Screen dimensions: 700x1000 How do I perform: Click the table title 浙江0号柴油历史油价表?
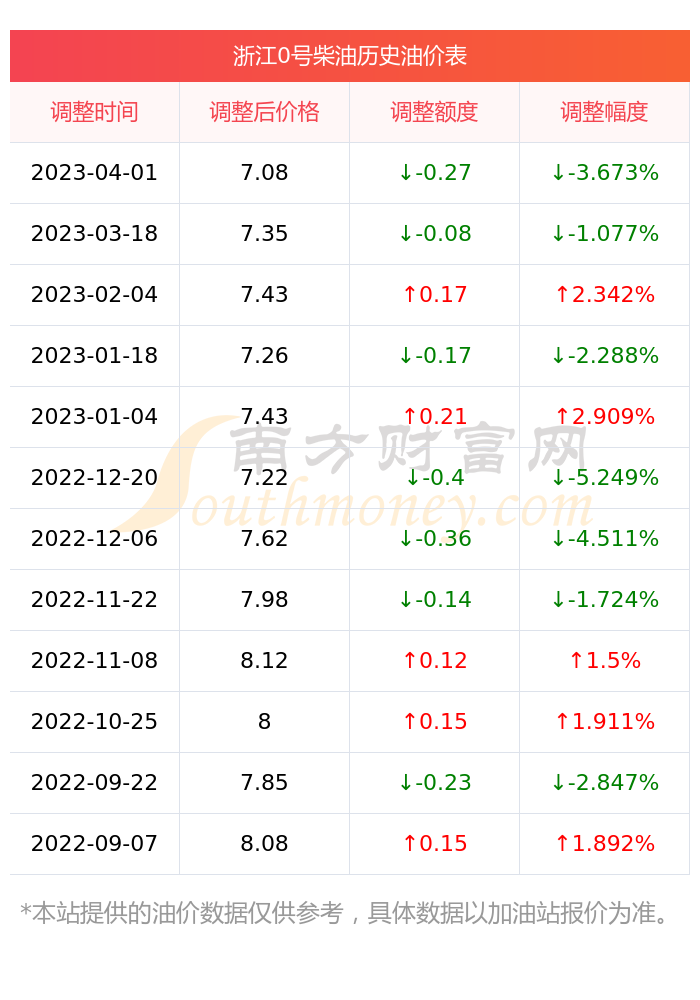pyautogui.click(x=349, y=56)
